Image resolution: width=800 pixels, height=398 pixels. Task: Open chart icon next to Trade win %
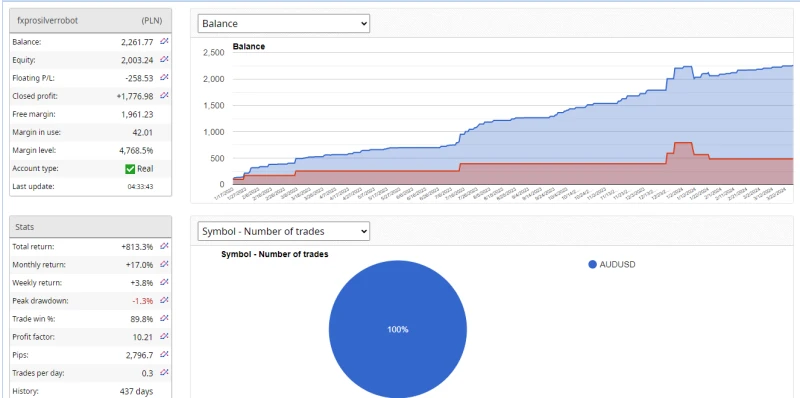coord(164,318)
